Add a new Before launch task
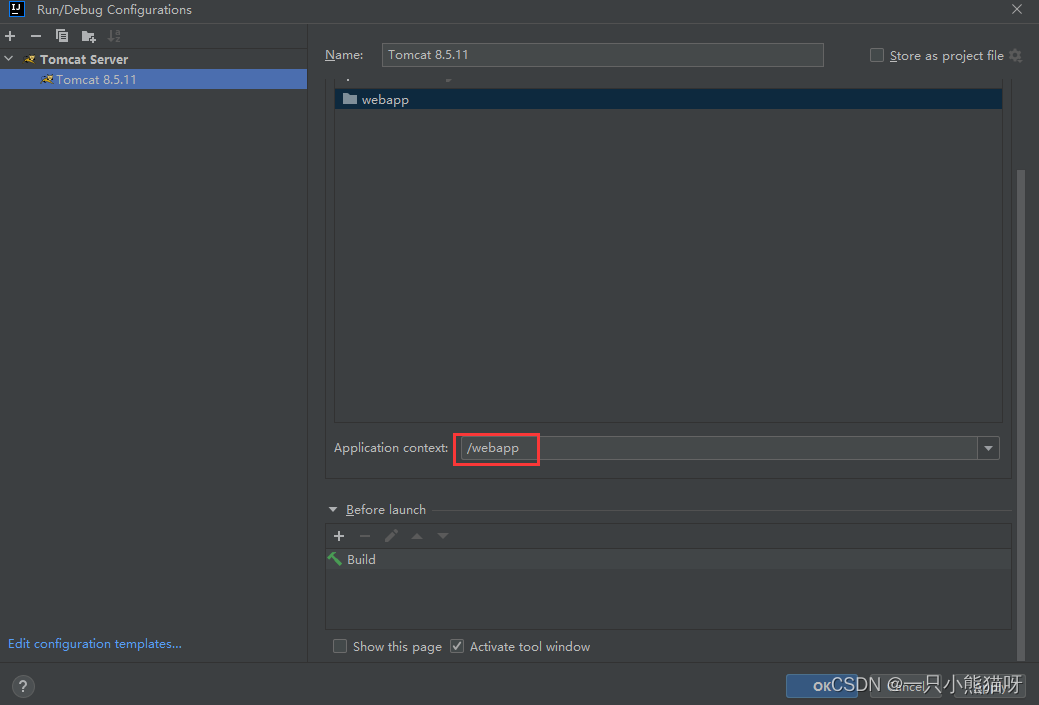 [x=339, y=536]
